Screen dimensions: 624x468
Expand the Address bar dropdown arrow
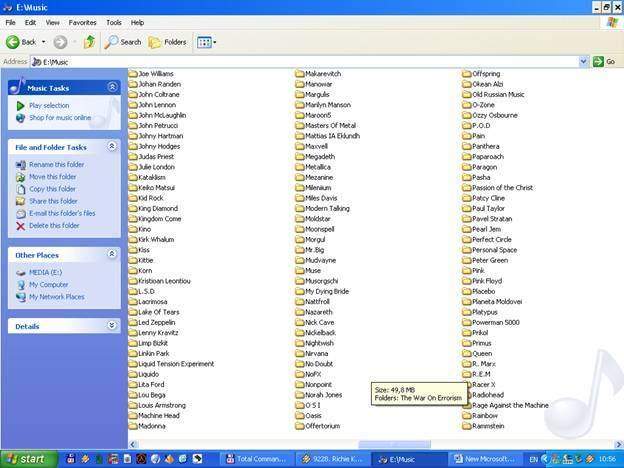point(583,62)
